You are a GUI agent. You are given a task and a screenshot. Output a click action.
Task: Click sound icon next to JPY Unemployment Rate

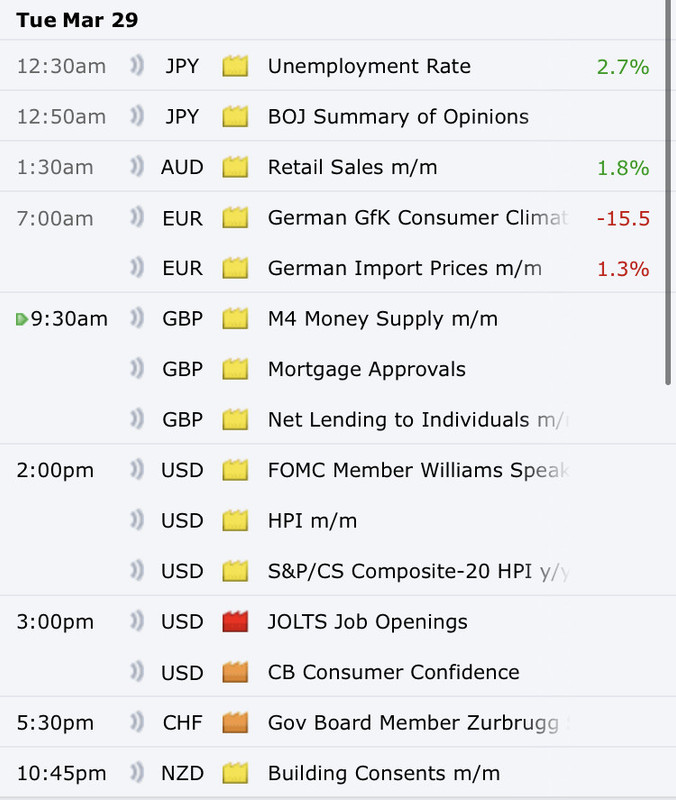(137, 67)
